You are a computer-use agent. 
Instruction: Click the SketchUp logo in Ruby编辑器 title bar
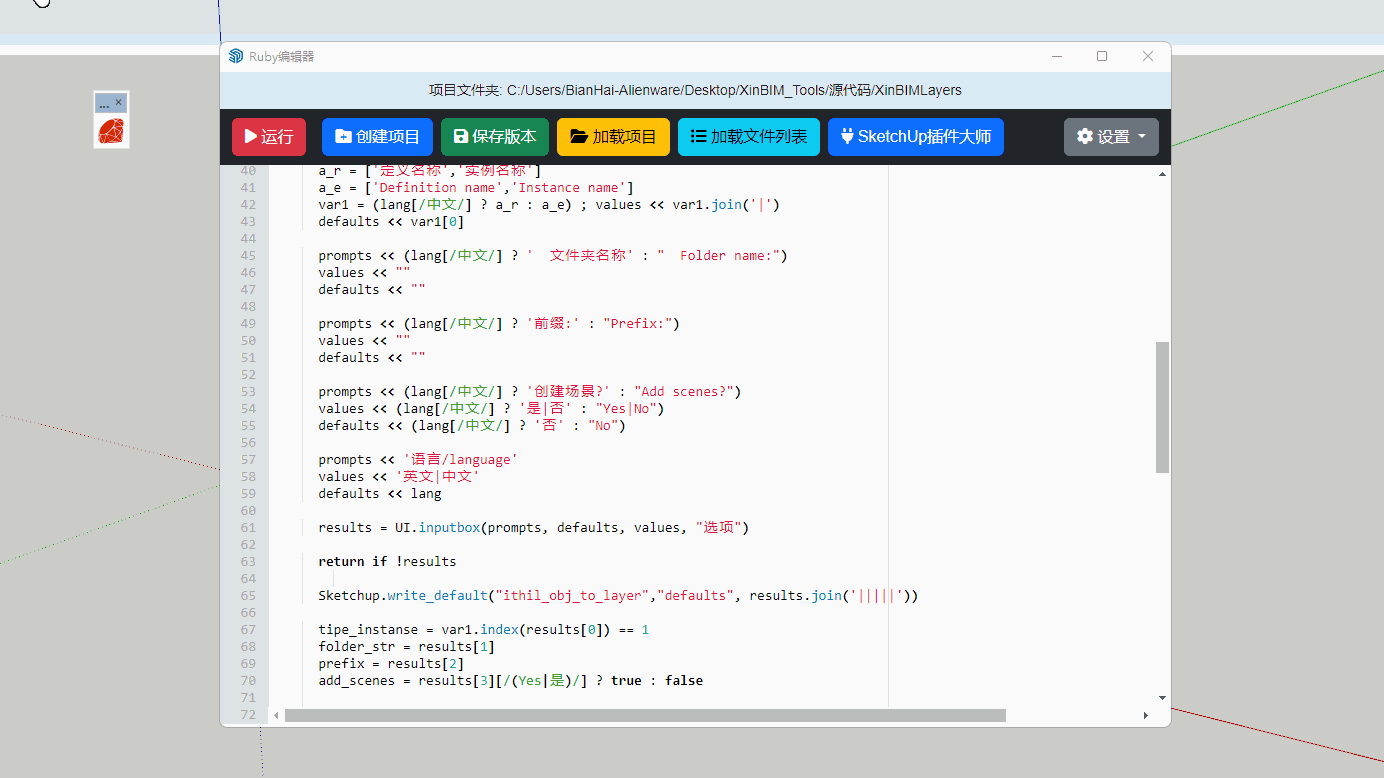[x=236, y=57]
